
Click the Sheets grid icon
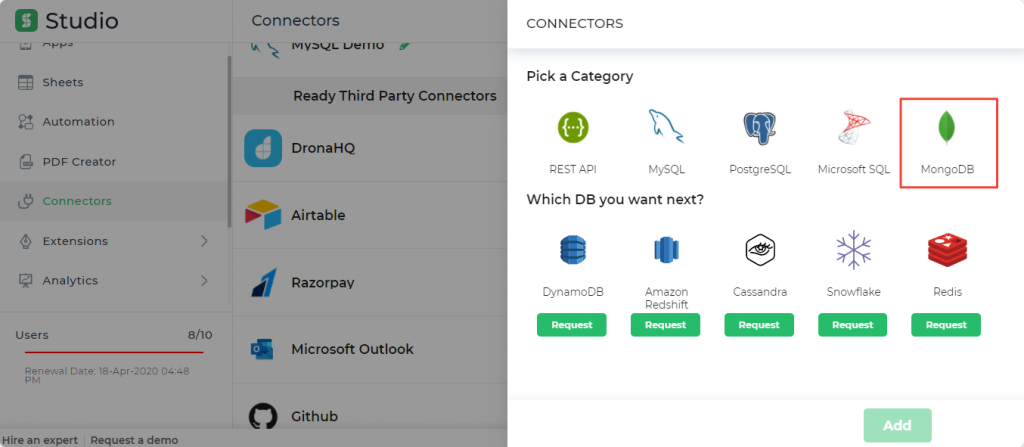click(25, 83)
